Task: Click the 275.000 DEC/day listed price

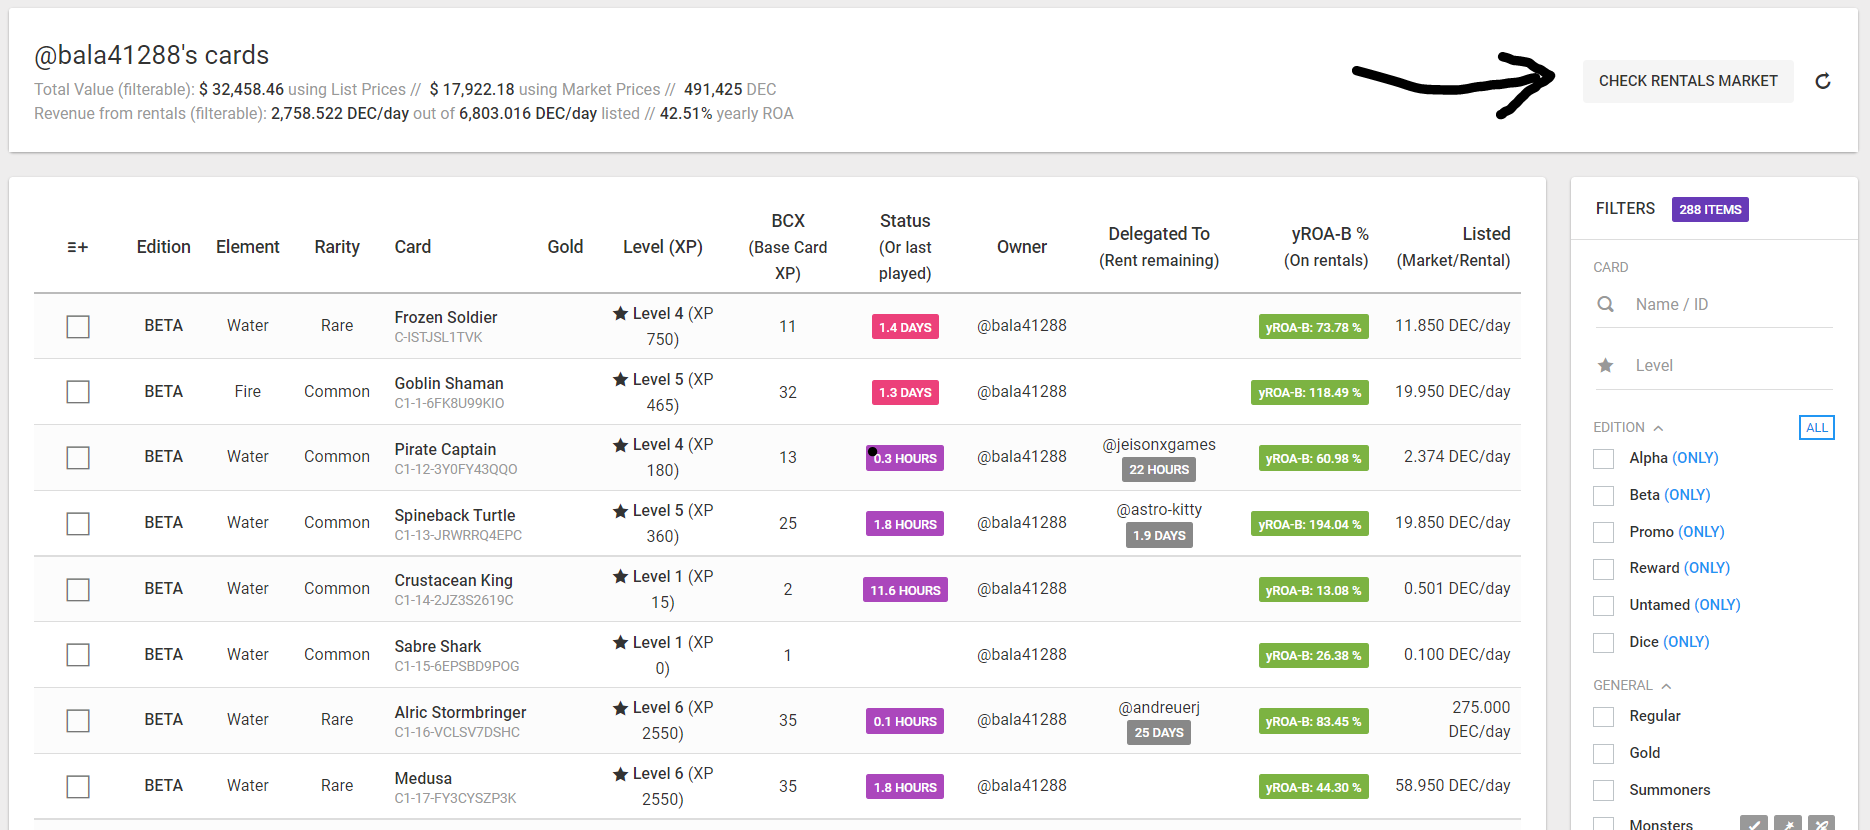Action: (1479, 719)
